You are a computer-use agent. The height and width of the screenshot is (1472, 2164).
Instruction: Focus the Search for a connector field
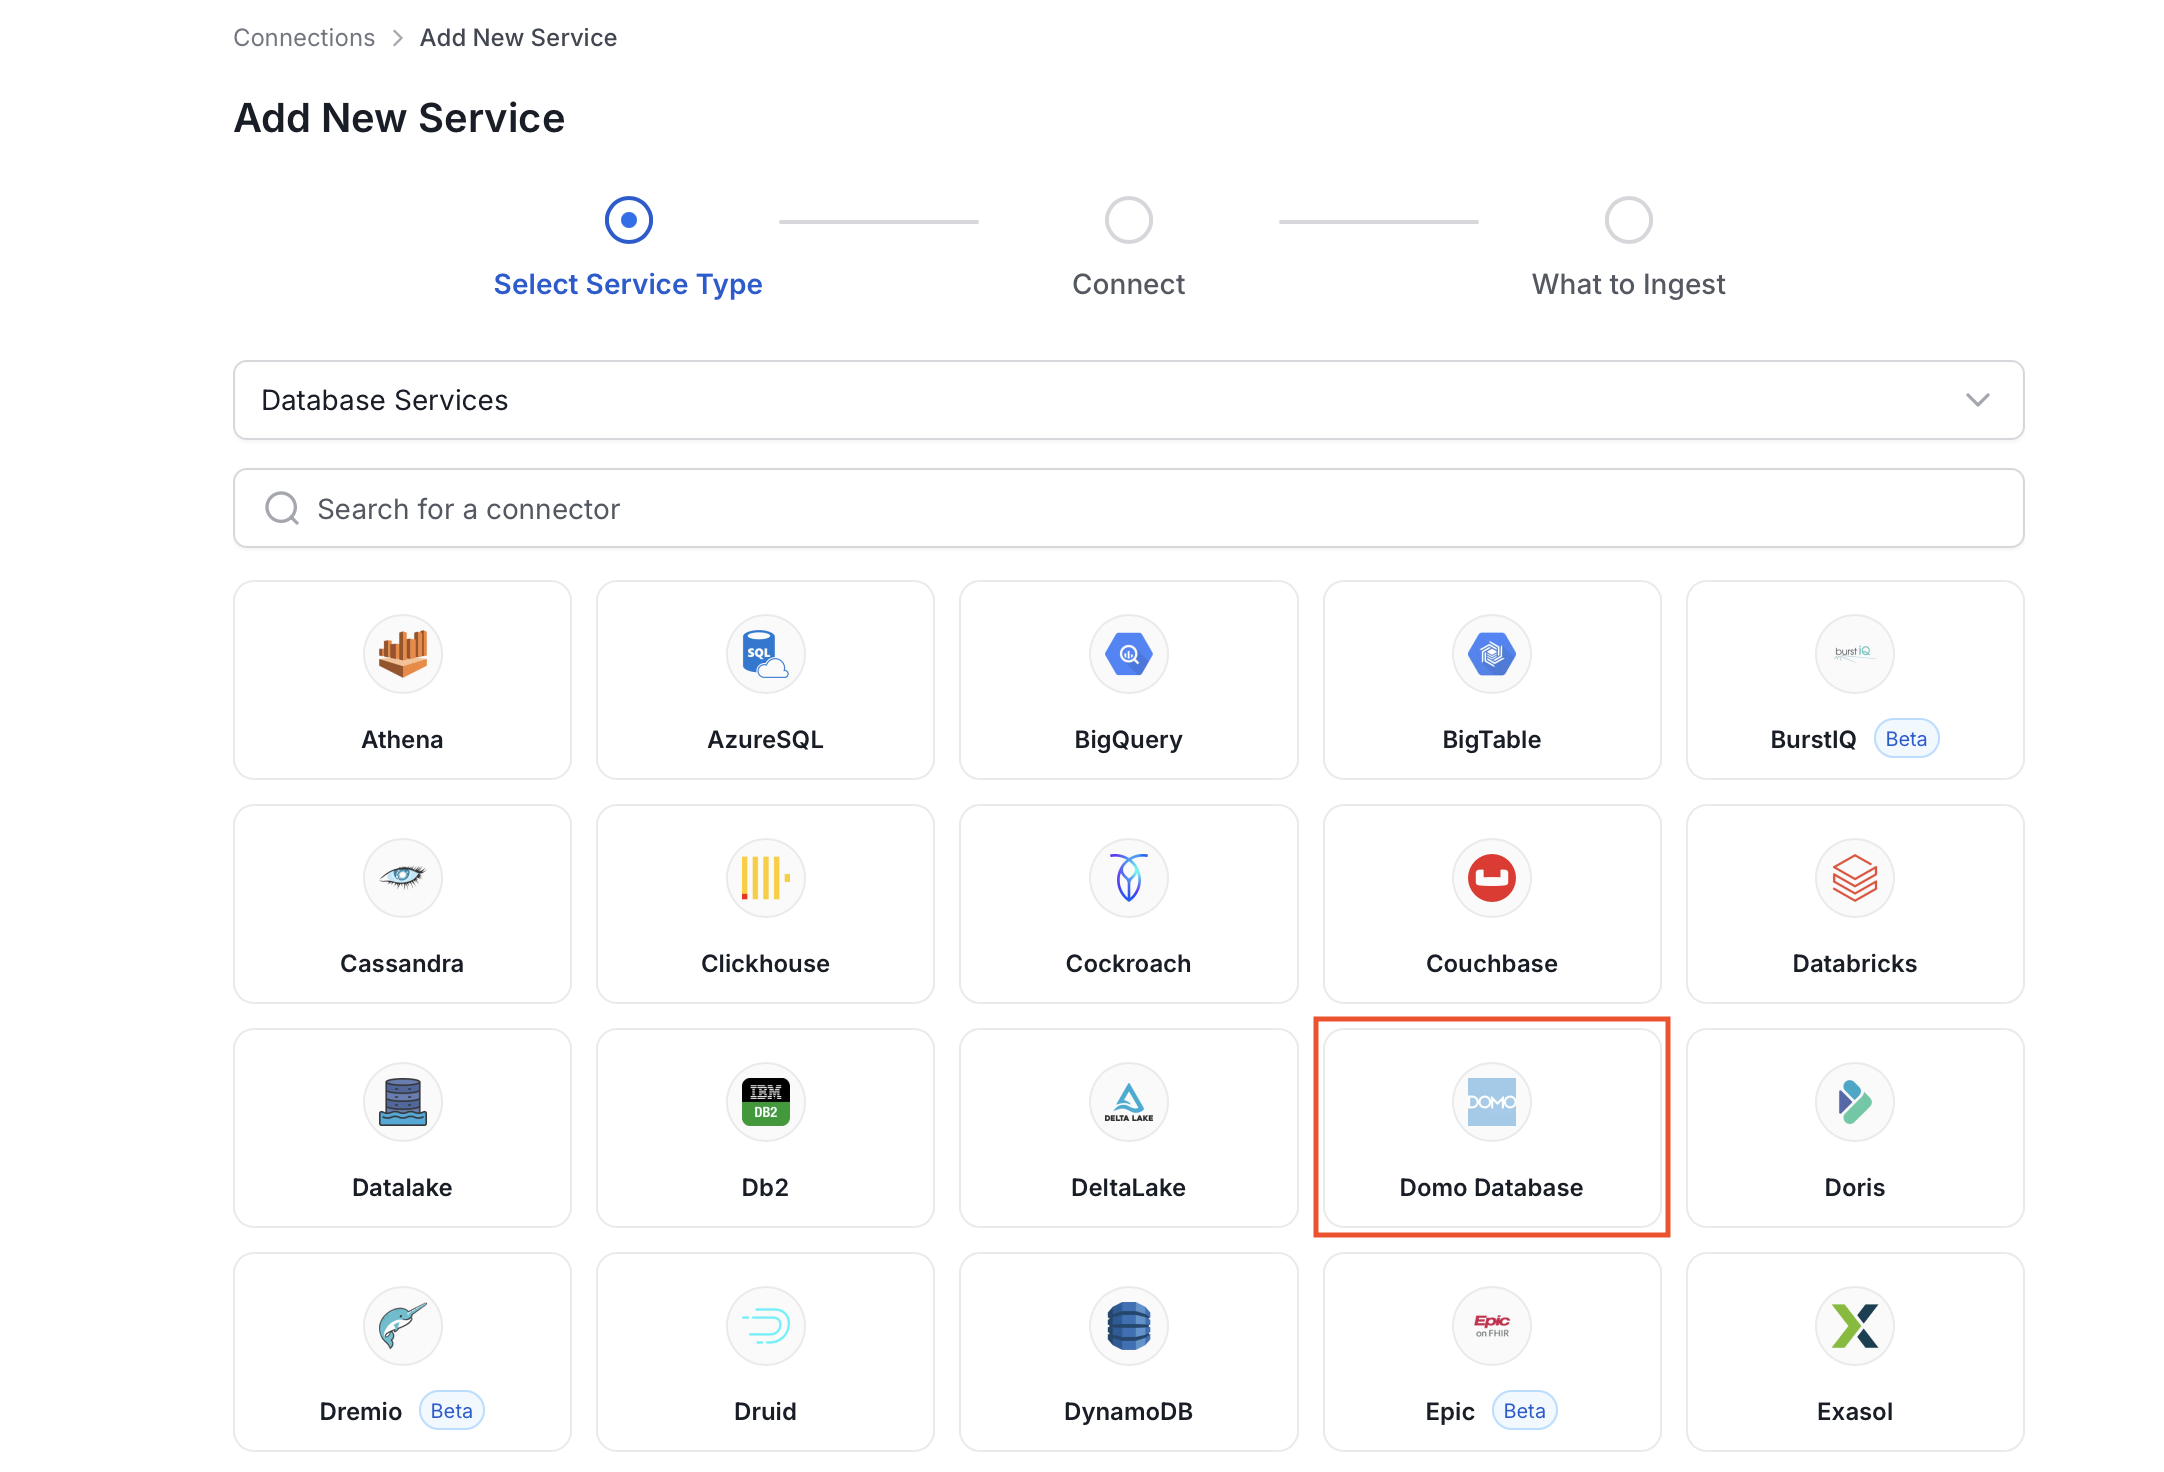click(x=1128, y=508)
